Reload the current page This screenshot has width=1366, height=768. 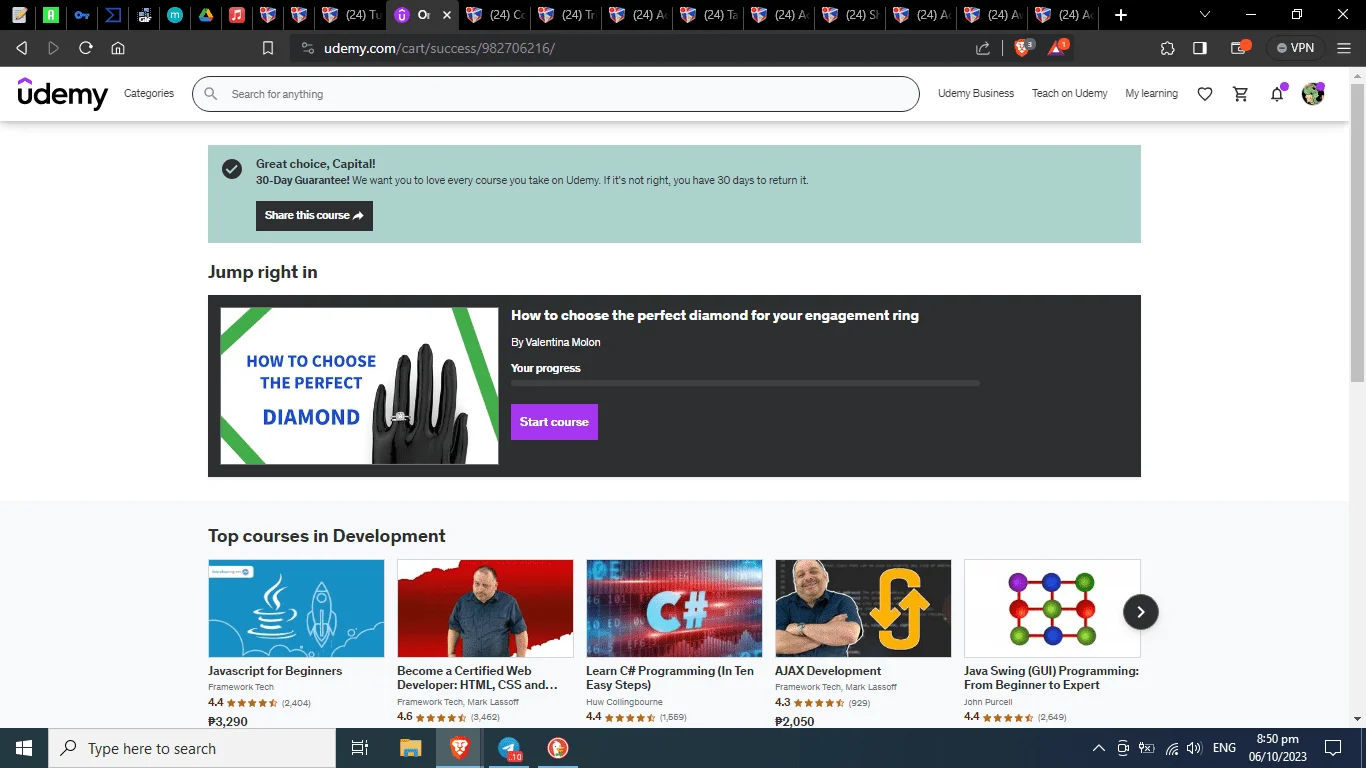tap(86, 48)
